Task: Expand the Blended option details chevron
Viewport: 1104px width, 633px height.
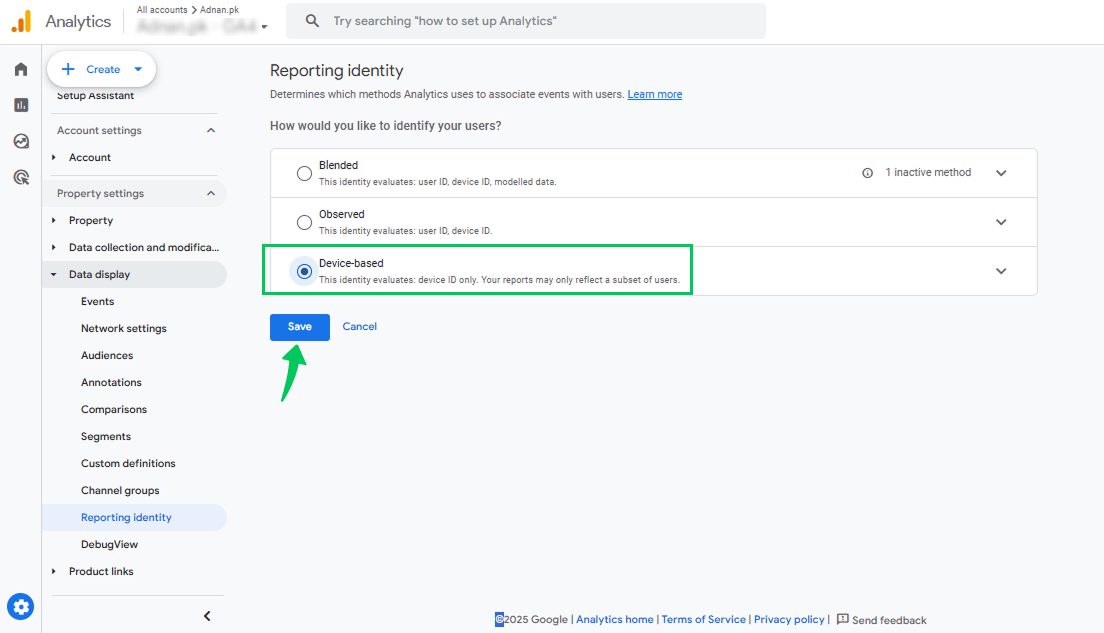Action: pyautogui.click(x=1001, y=173)
